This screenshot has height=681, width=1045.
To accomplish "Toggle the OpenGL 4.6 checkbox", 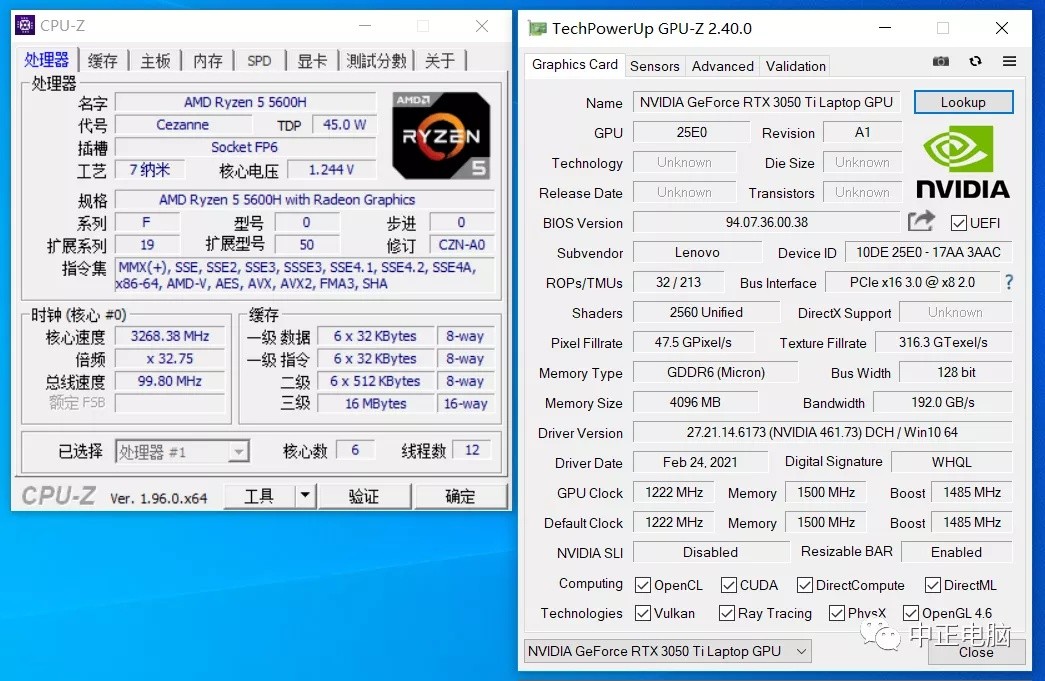I will [x=910, y=613].
